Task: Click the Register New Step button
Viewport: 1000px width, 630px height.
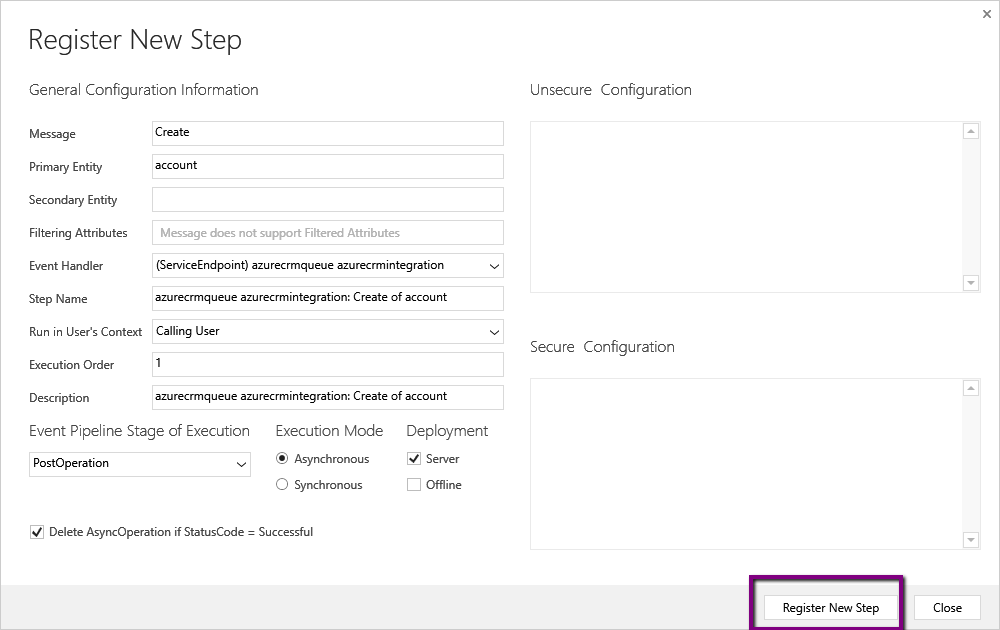Action: pos(829,607)
